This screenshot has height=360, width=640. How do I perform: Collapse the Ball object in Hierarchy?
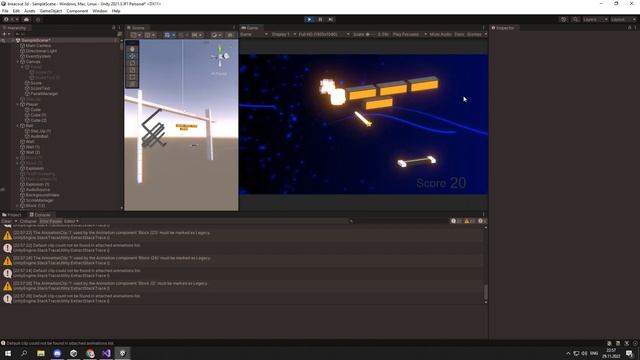[18, 126]
